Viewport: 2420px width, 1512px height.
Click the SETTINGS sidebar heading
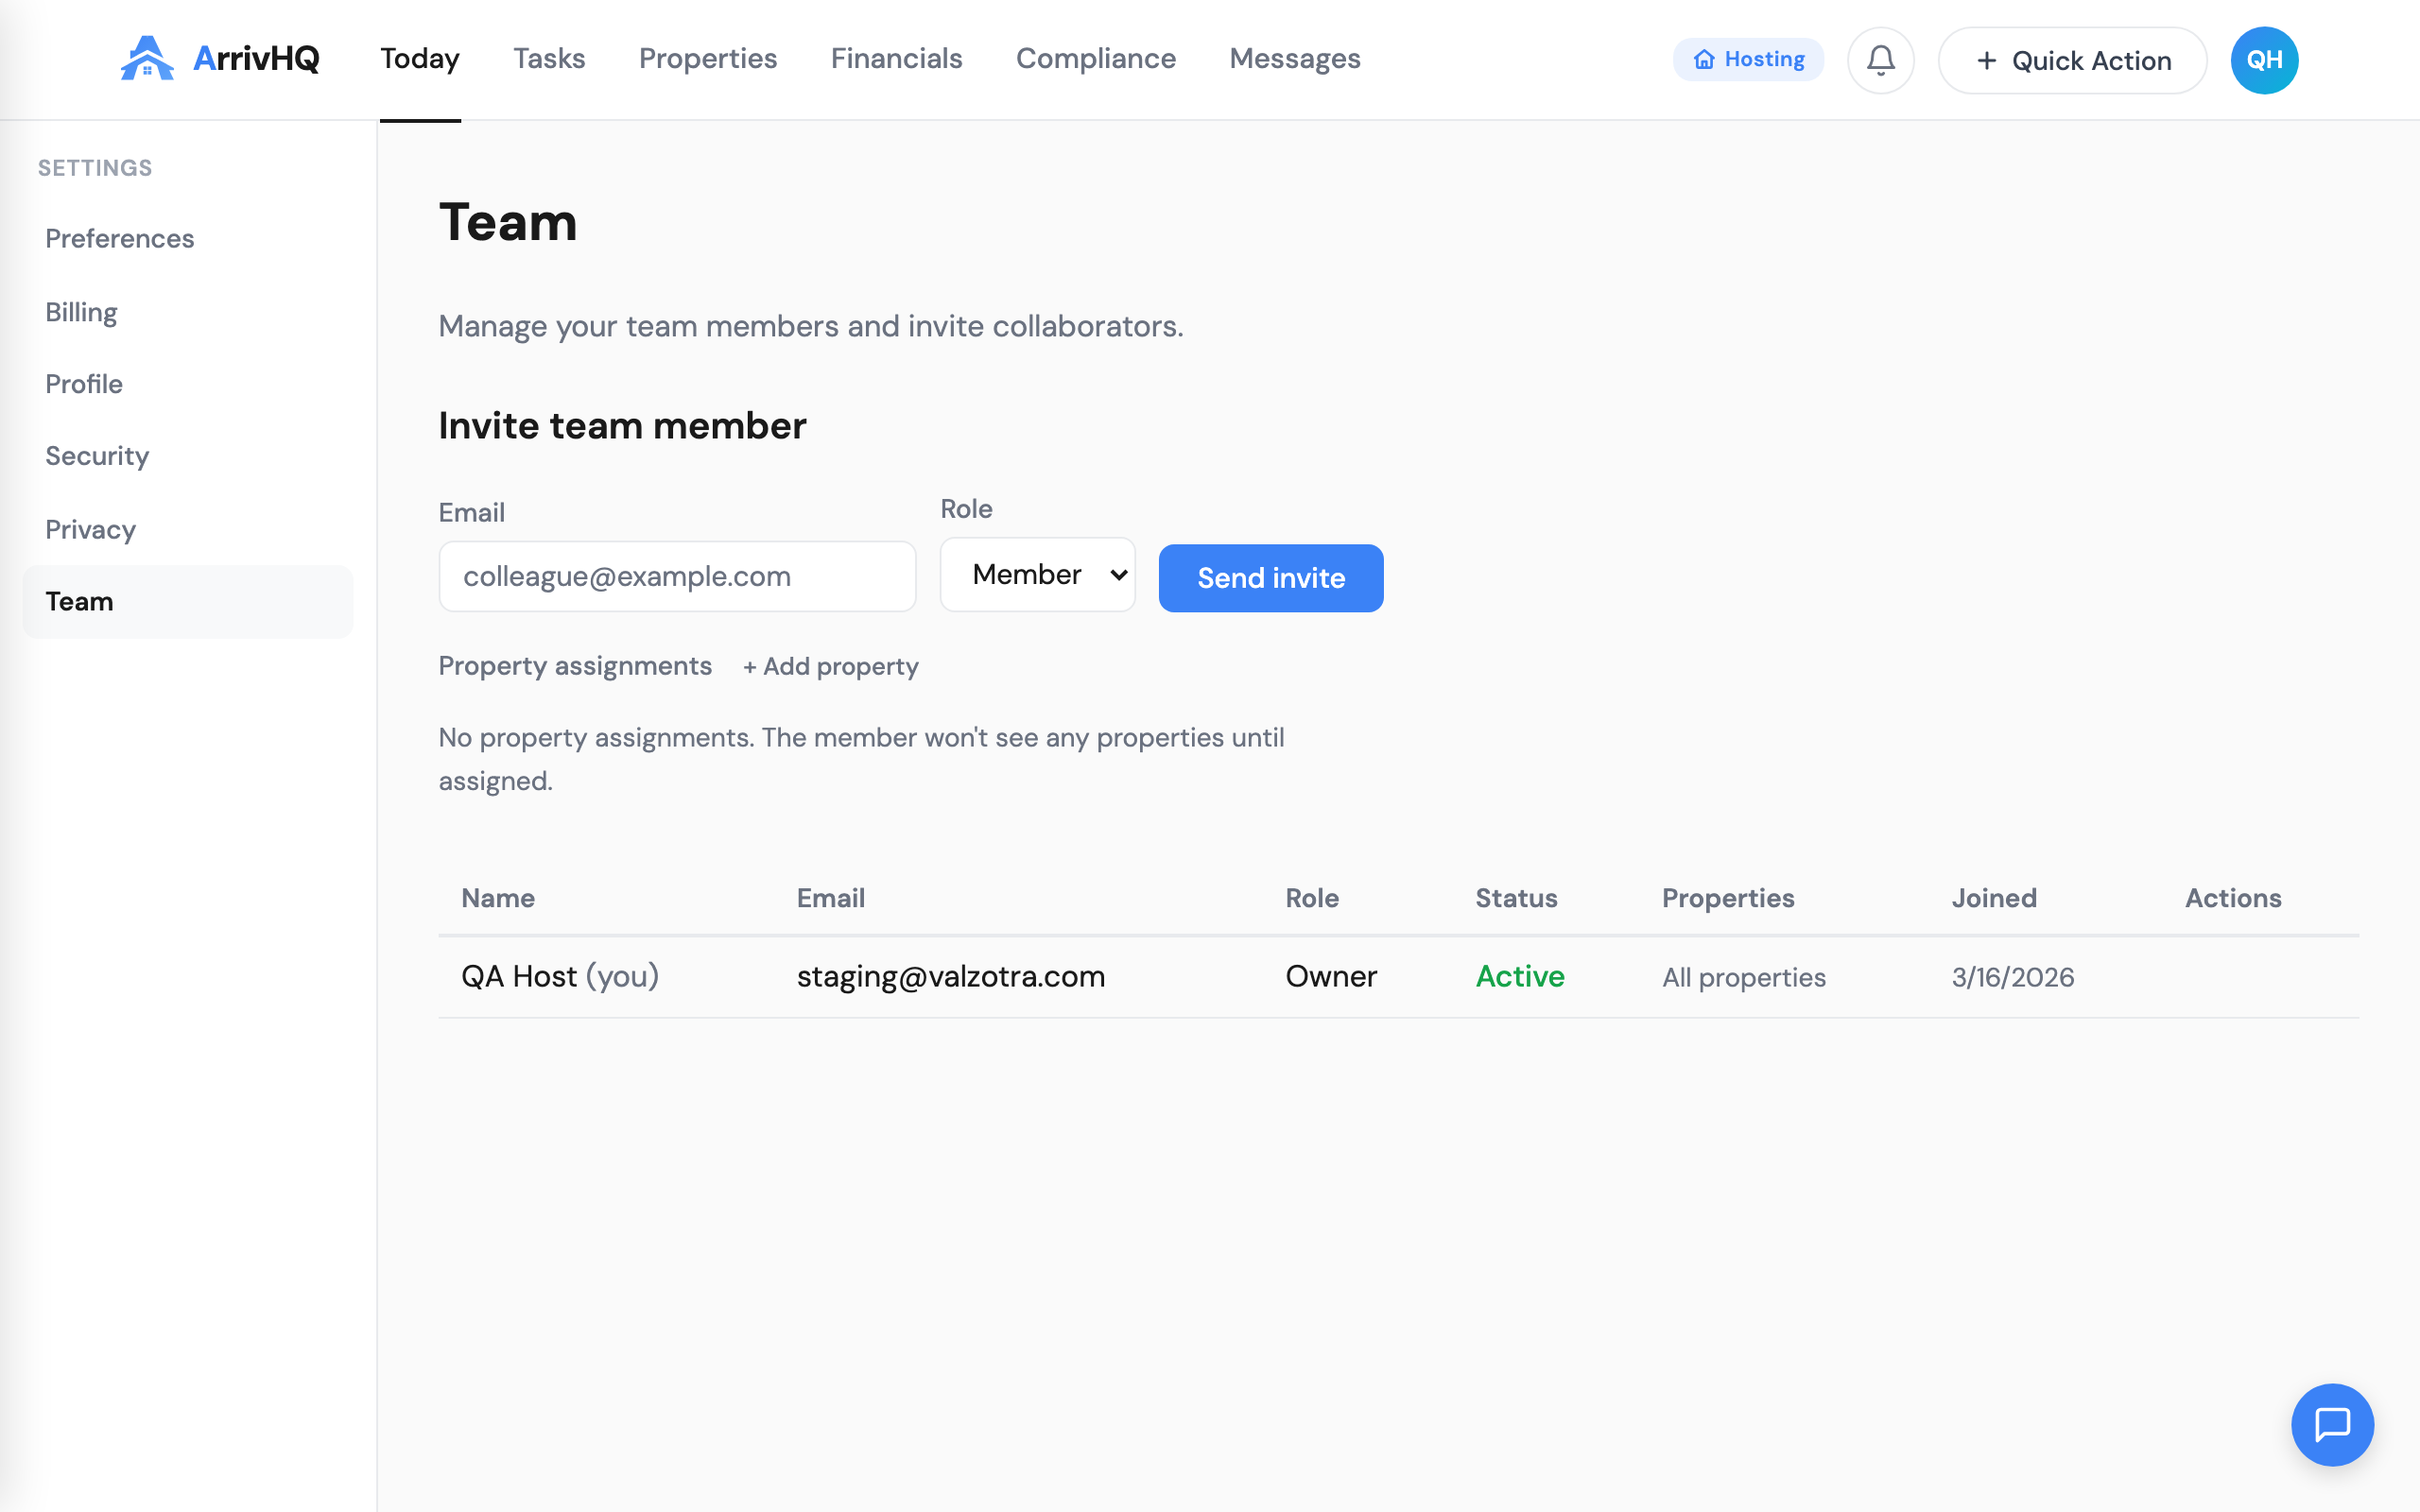click(95, 168)
